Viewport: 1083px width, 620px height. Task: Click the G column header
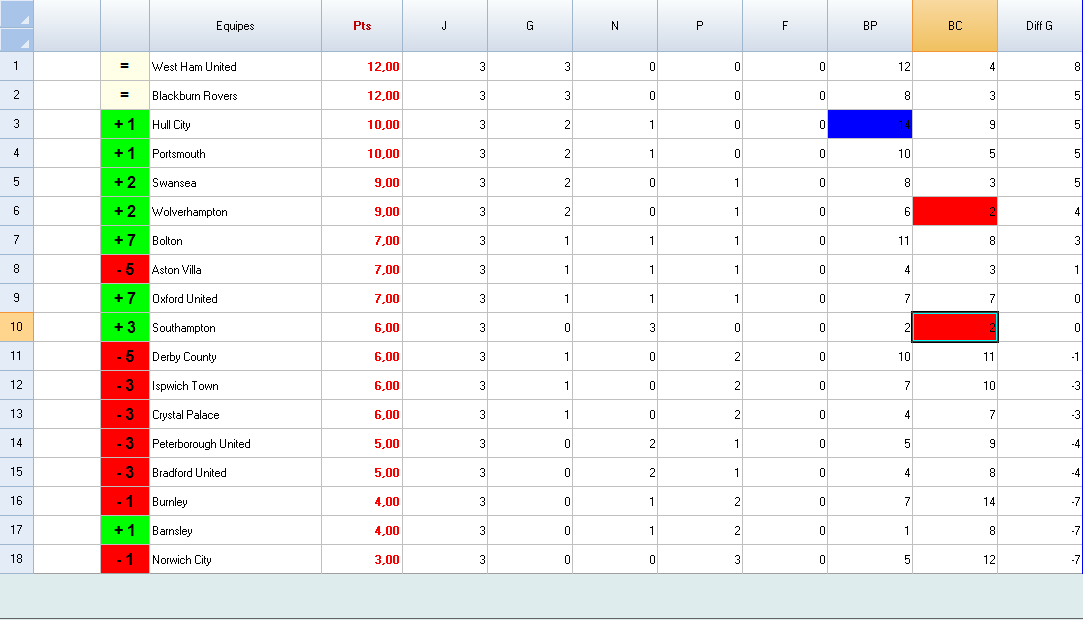(x=530, y=26)
